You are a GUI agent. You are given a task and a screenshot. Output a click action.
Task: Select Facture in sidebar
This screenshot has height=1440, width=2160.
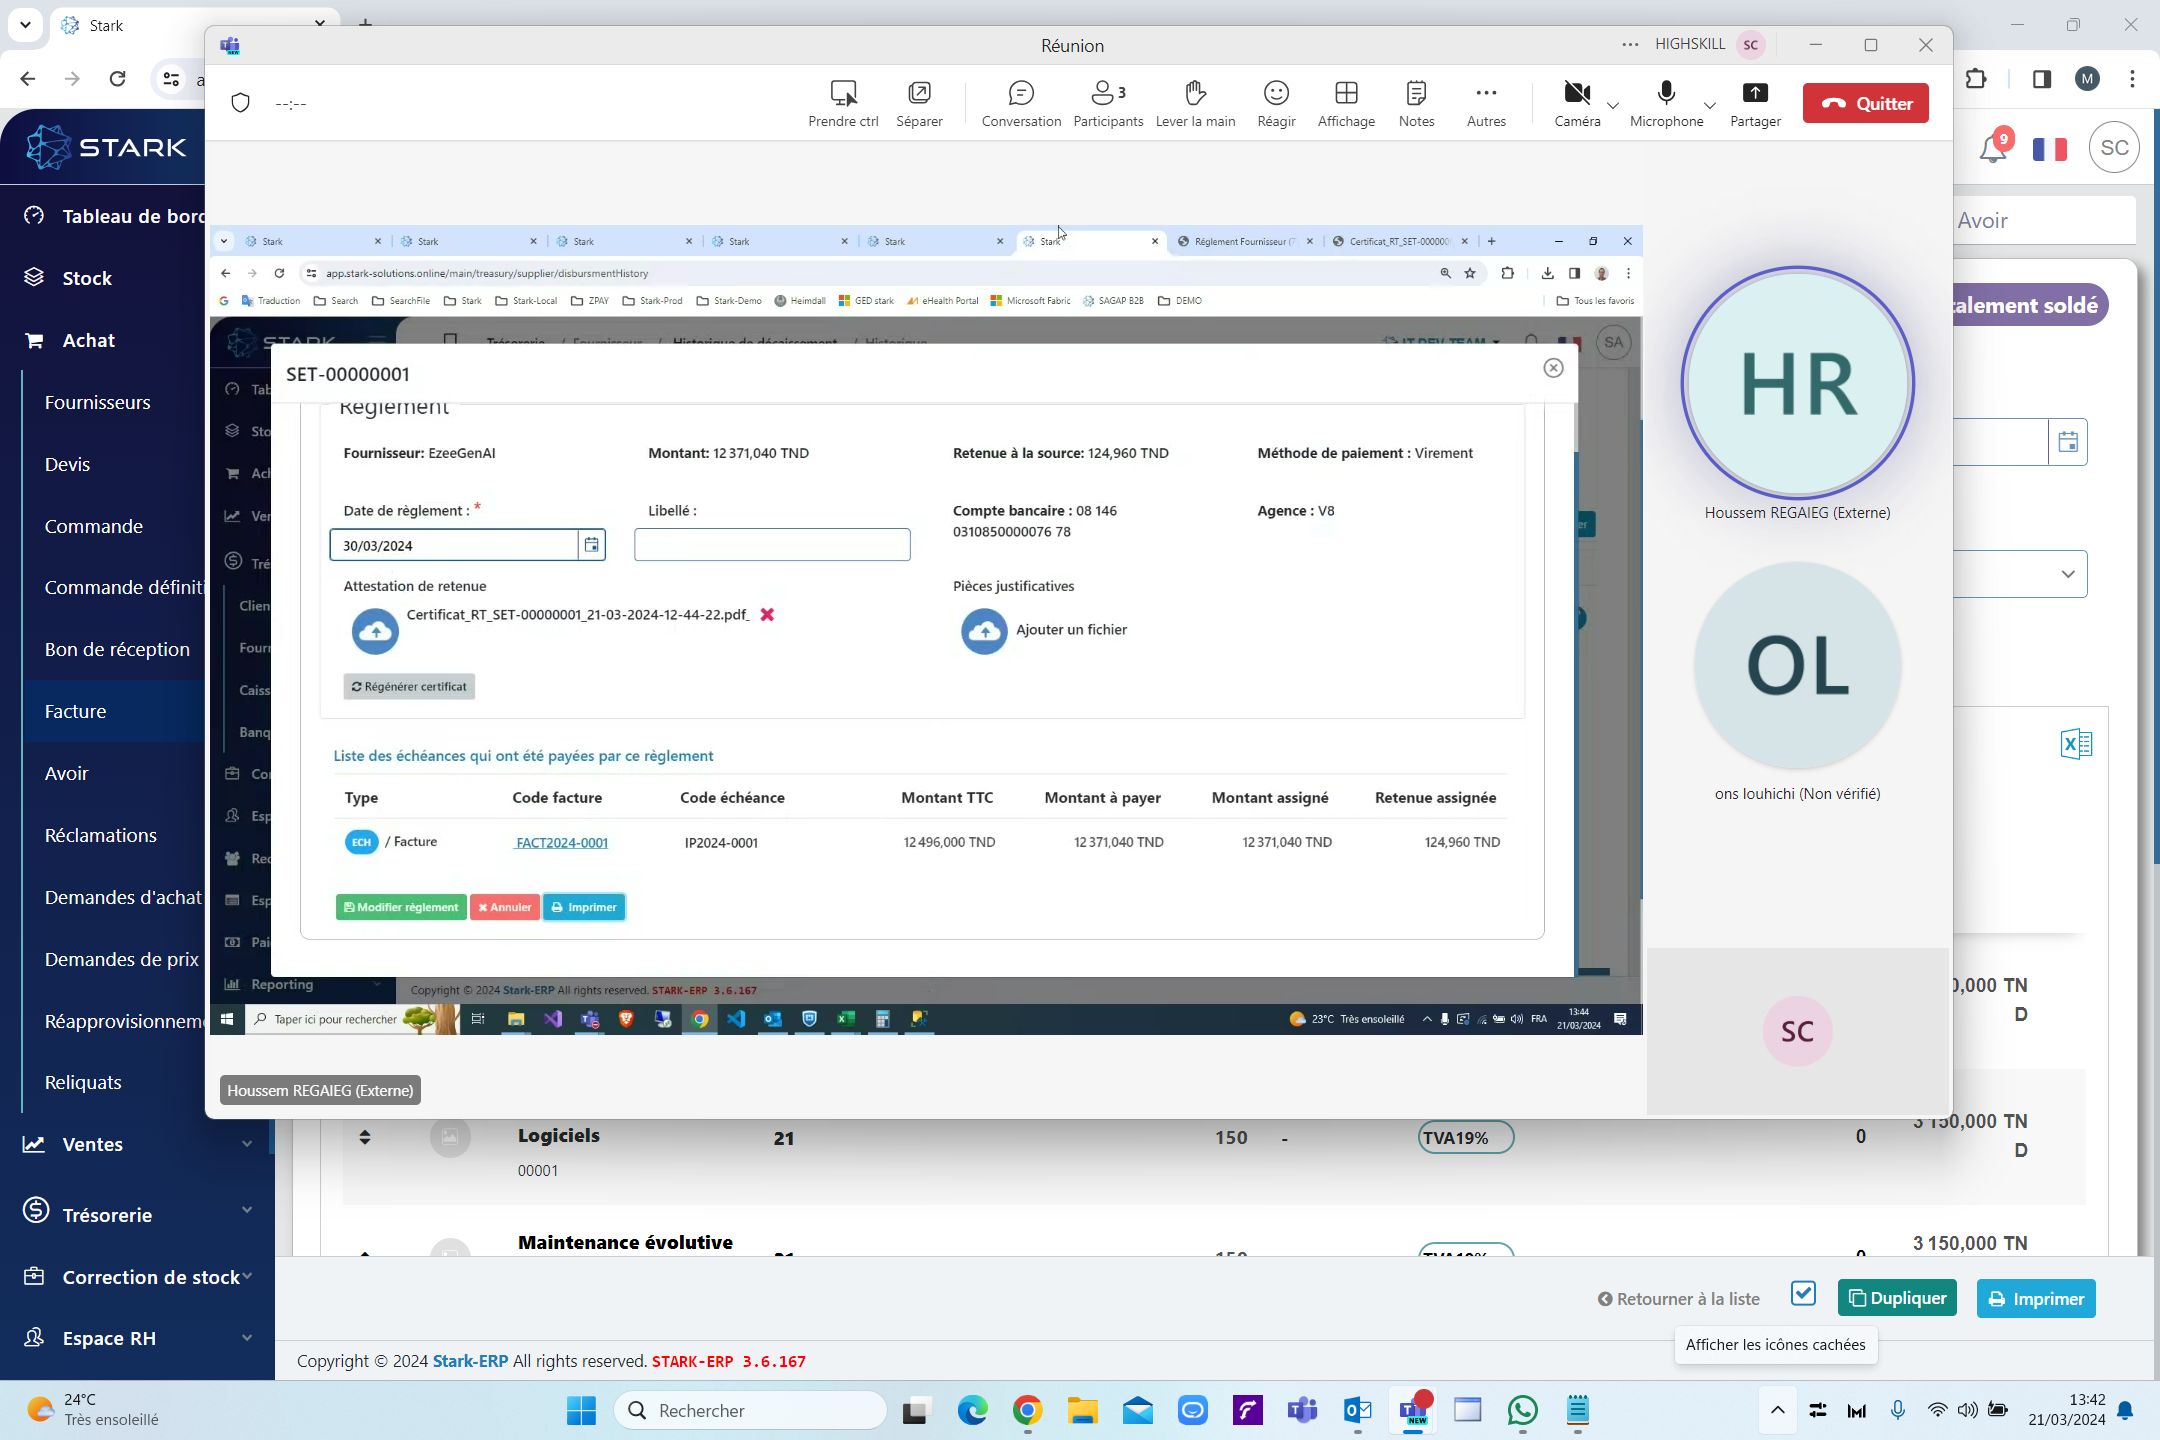[75, 711]
